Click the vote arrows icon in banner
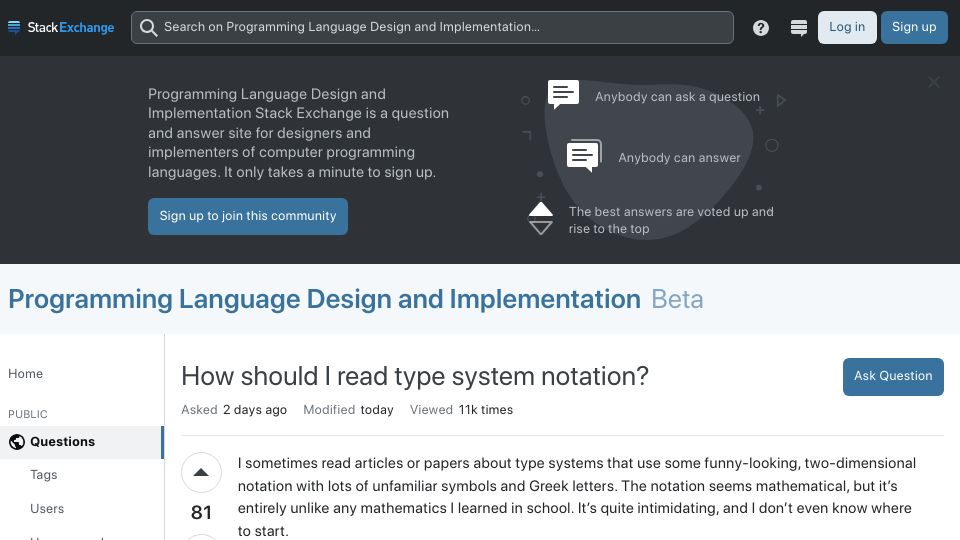The image size is (960, 540). point(541,219)
